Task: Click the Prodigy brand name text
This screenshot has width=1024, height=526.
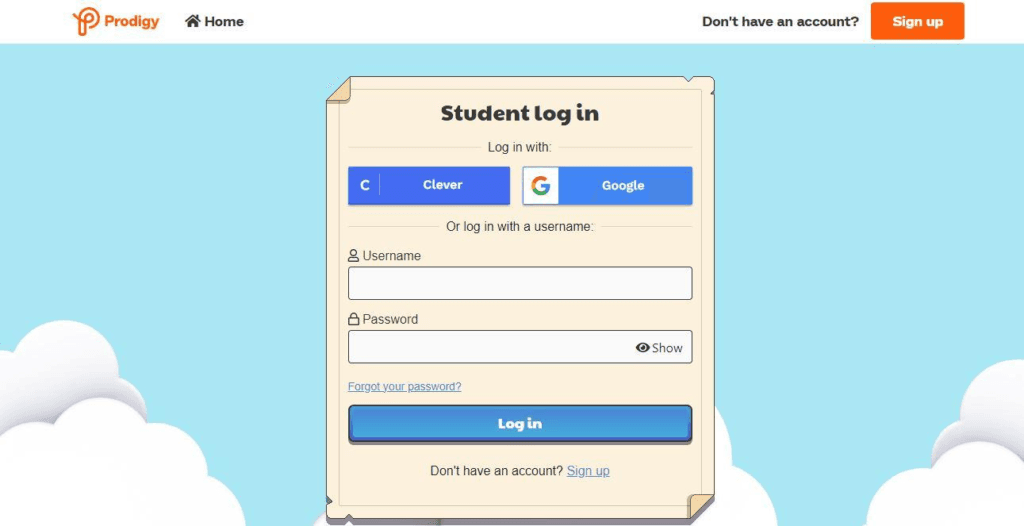Action: [x=131, y=21]
